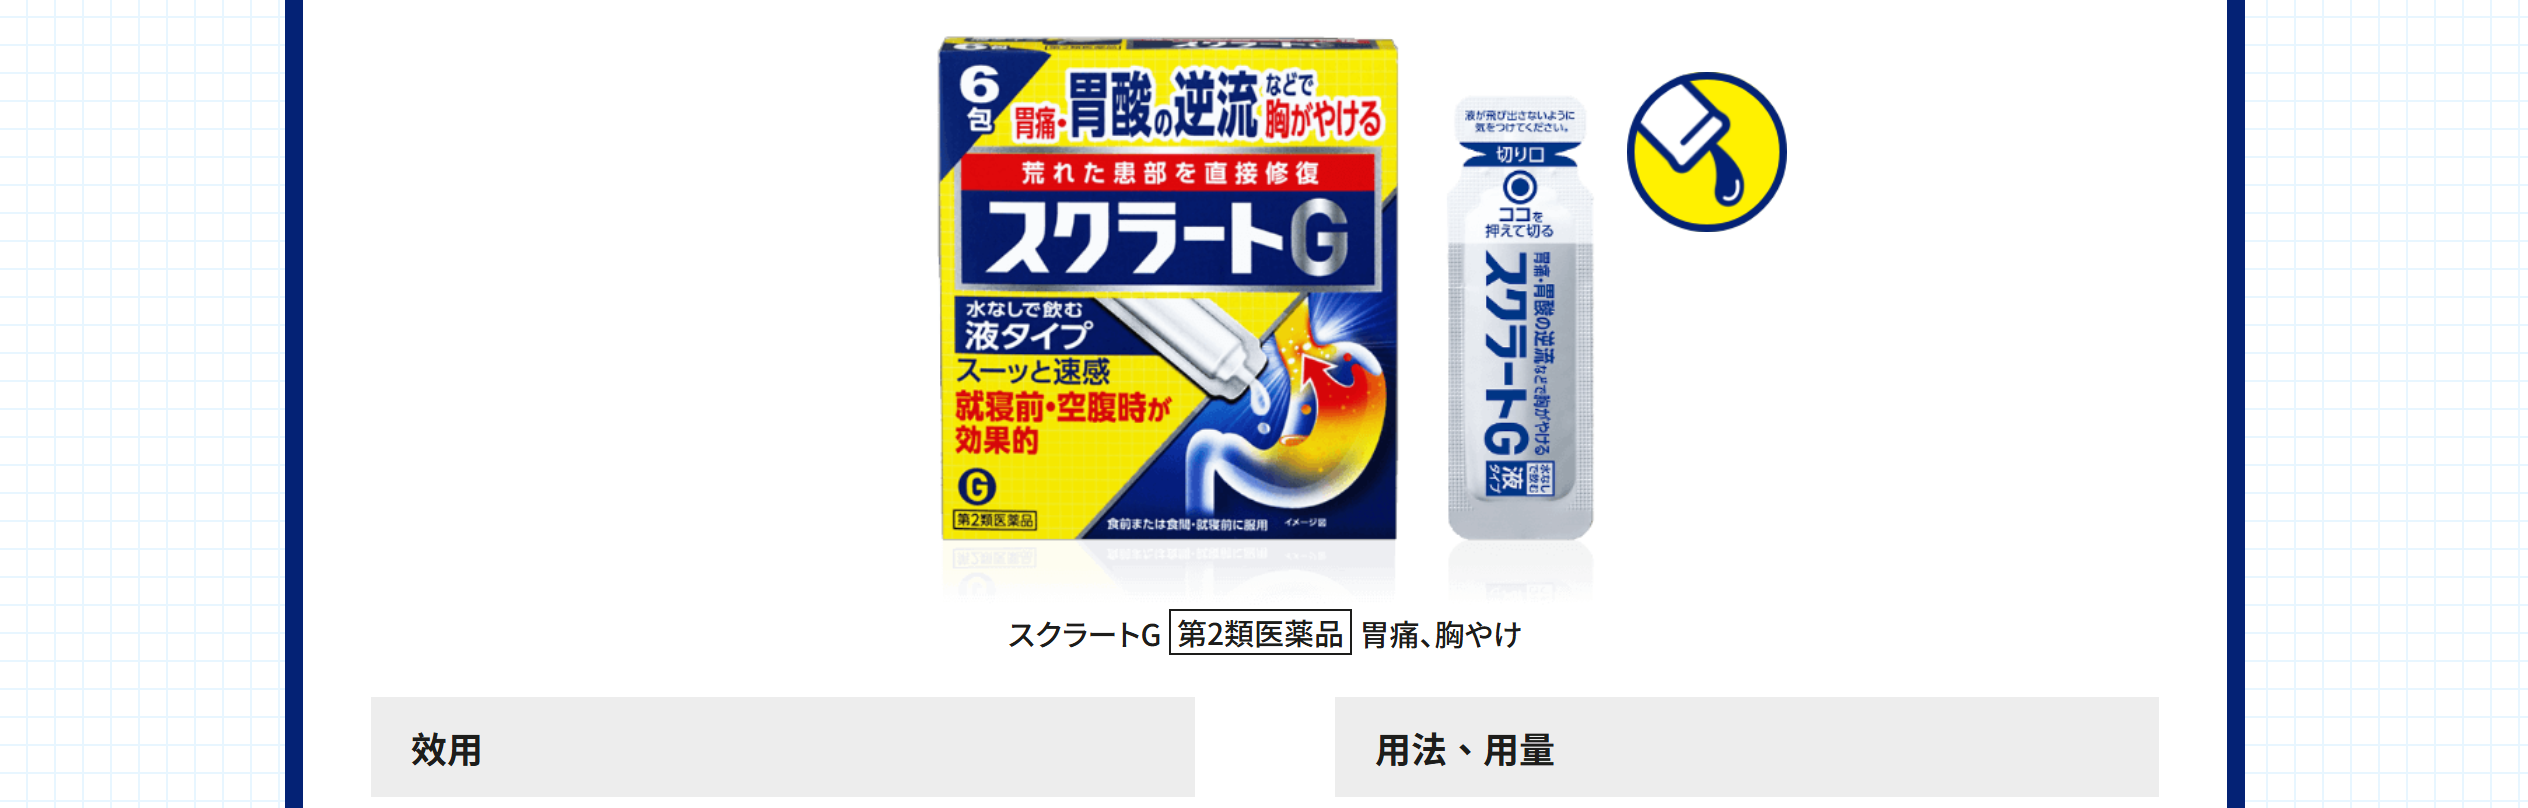
Task: Click the 液タイプ label on the box
Action: pos(1027,334)
